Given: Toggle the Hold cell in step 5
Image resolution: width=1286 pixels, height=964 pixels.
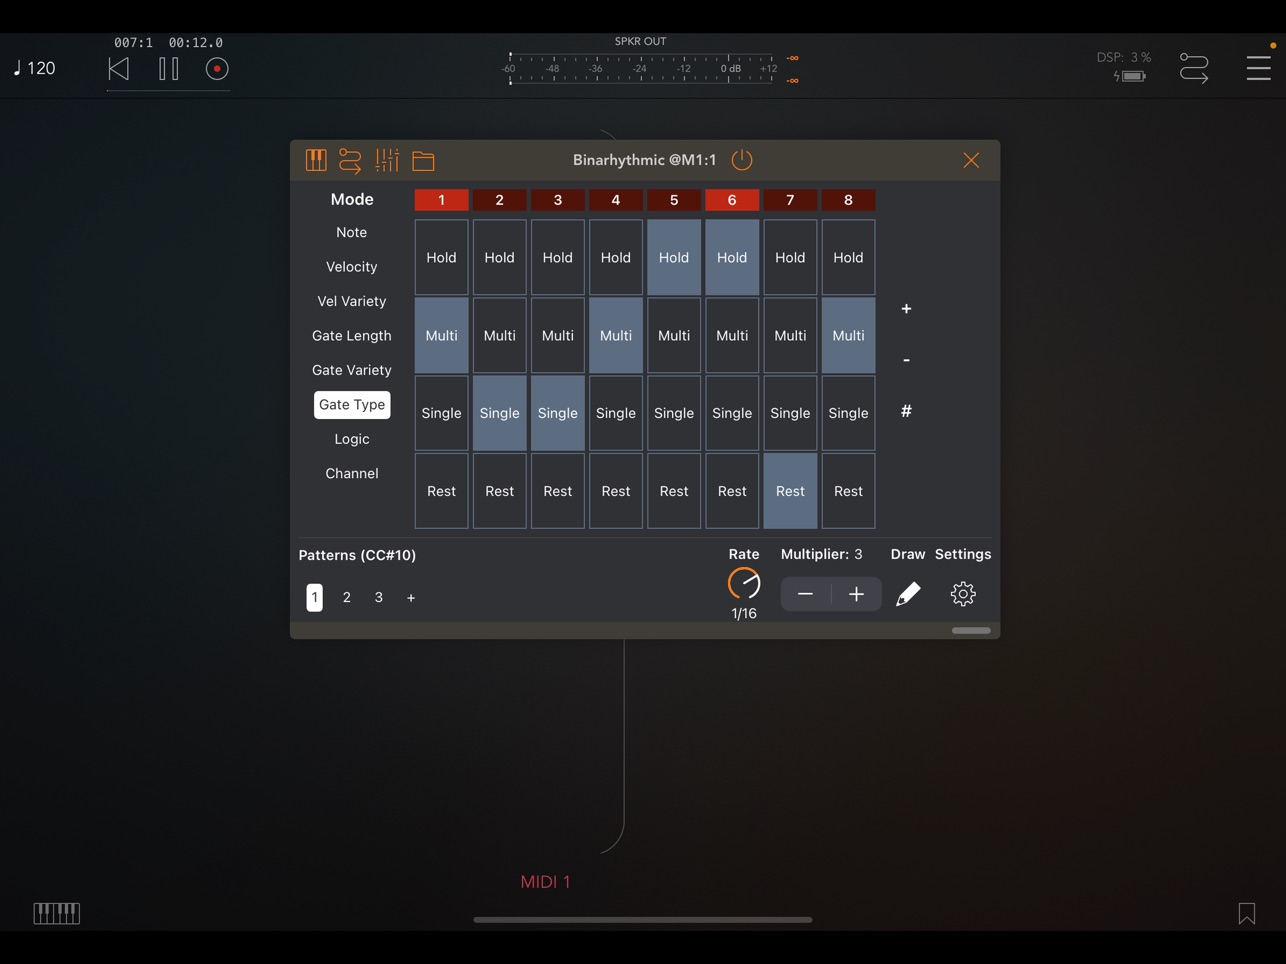Looking at the screenshot, I should [x=674, y=258].
